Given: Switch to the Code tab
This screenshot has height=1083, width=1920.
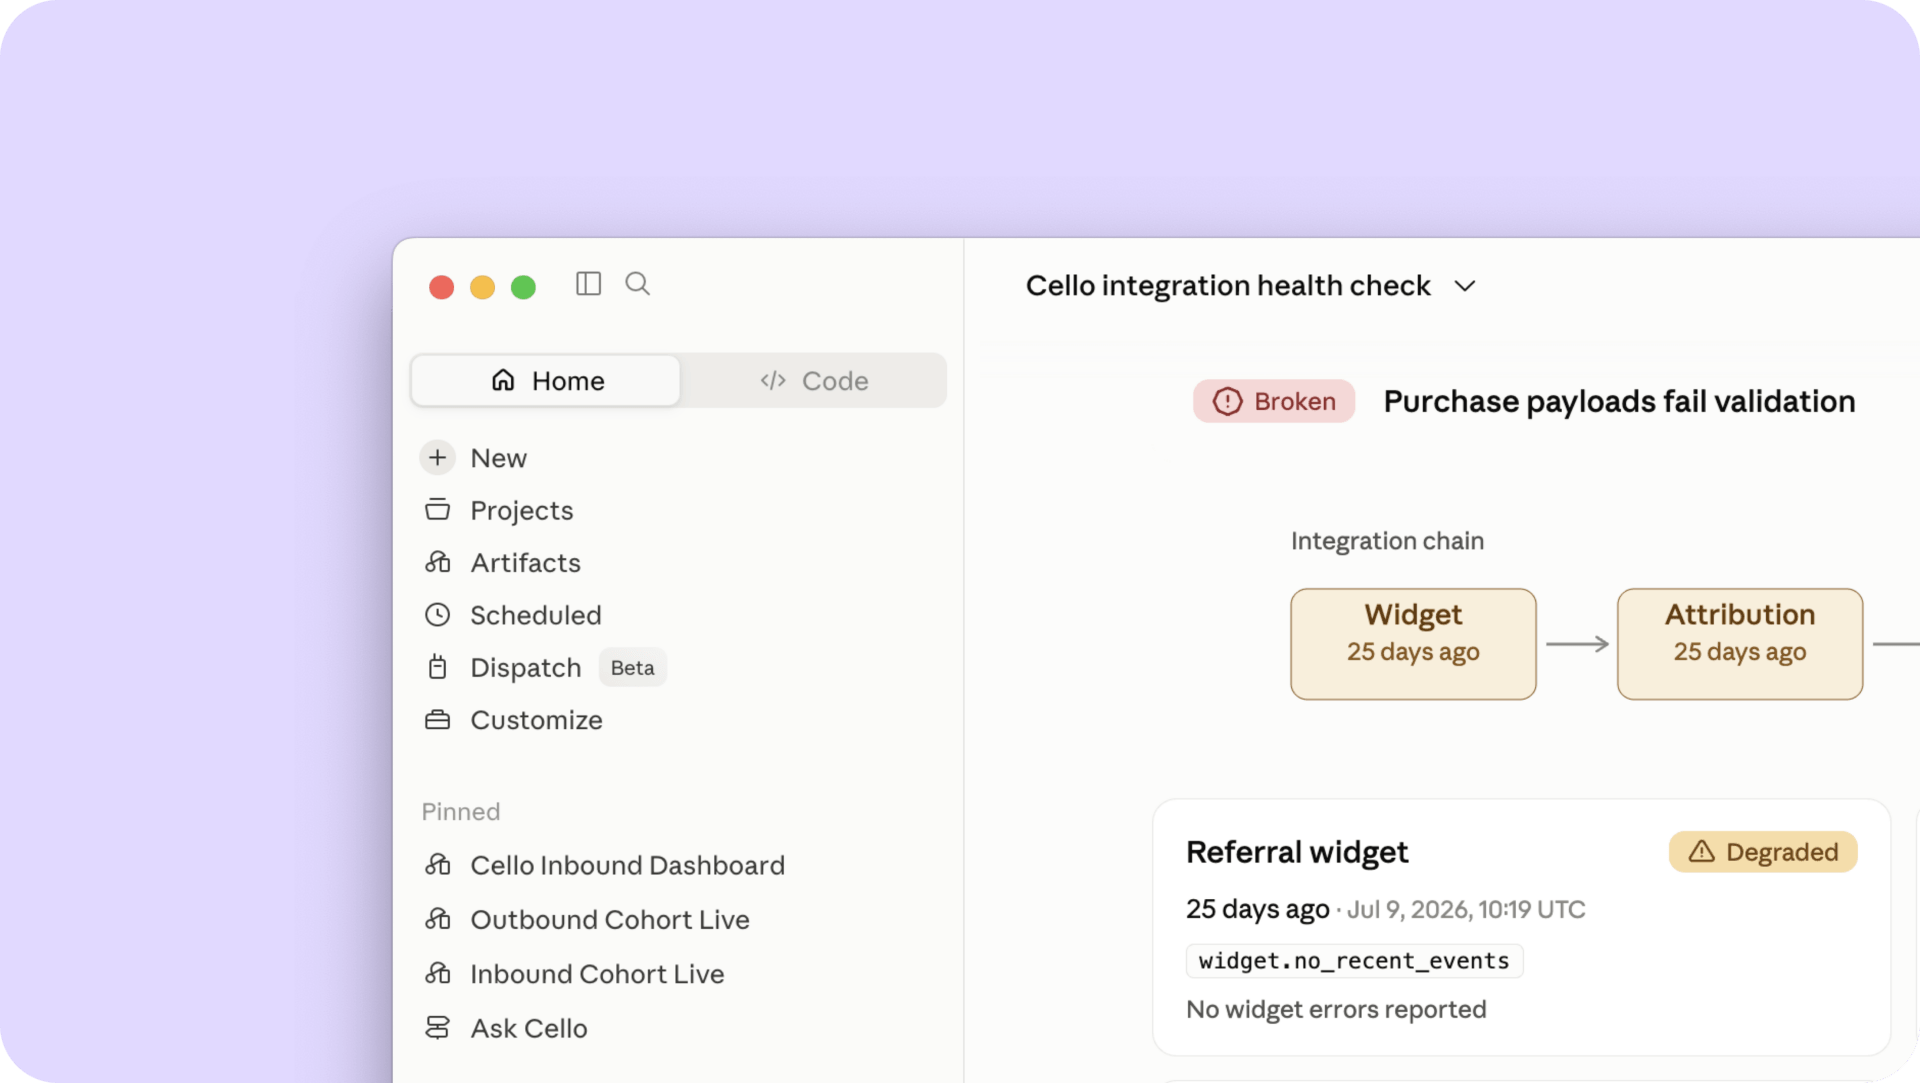Looking at the screenshot, I should coord(813,381).
